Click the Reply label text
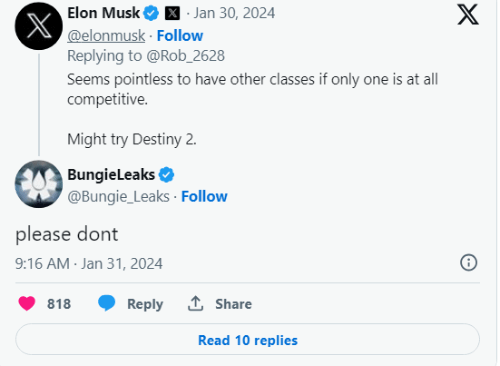500x366 pixels. 145,304
